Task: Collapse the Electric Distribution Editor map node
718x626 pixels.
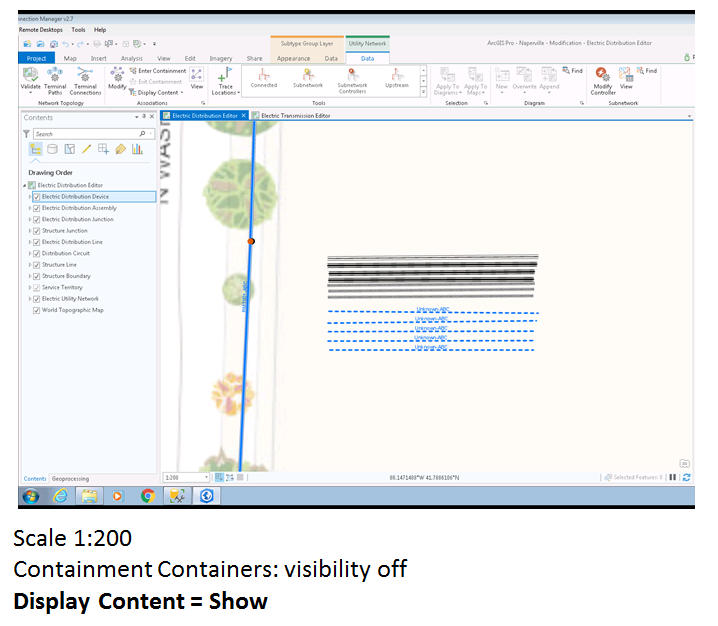Action: click(x=25, y=185)
